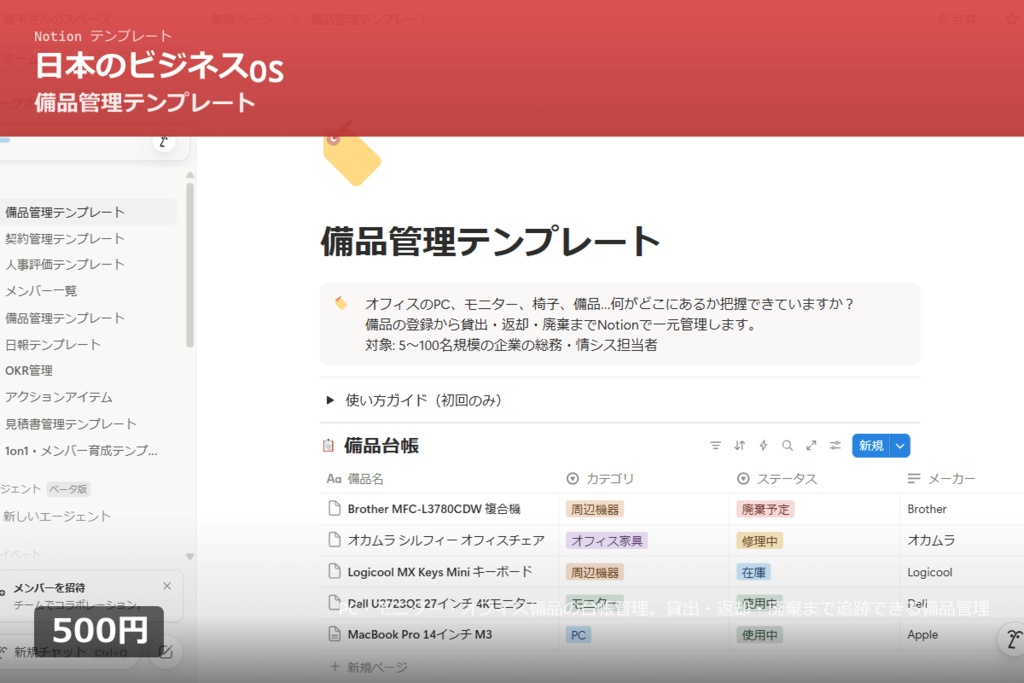Open the filter options in 備品台帳 toolbar
The width and height of the screenshot is (1024, 683).
pyautogui.click(x=715, y=445)
